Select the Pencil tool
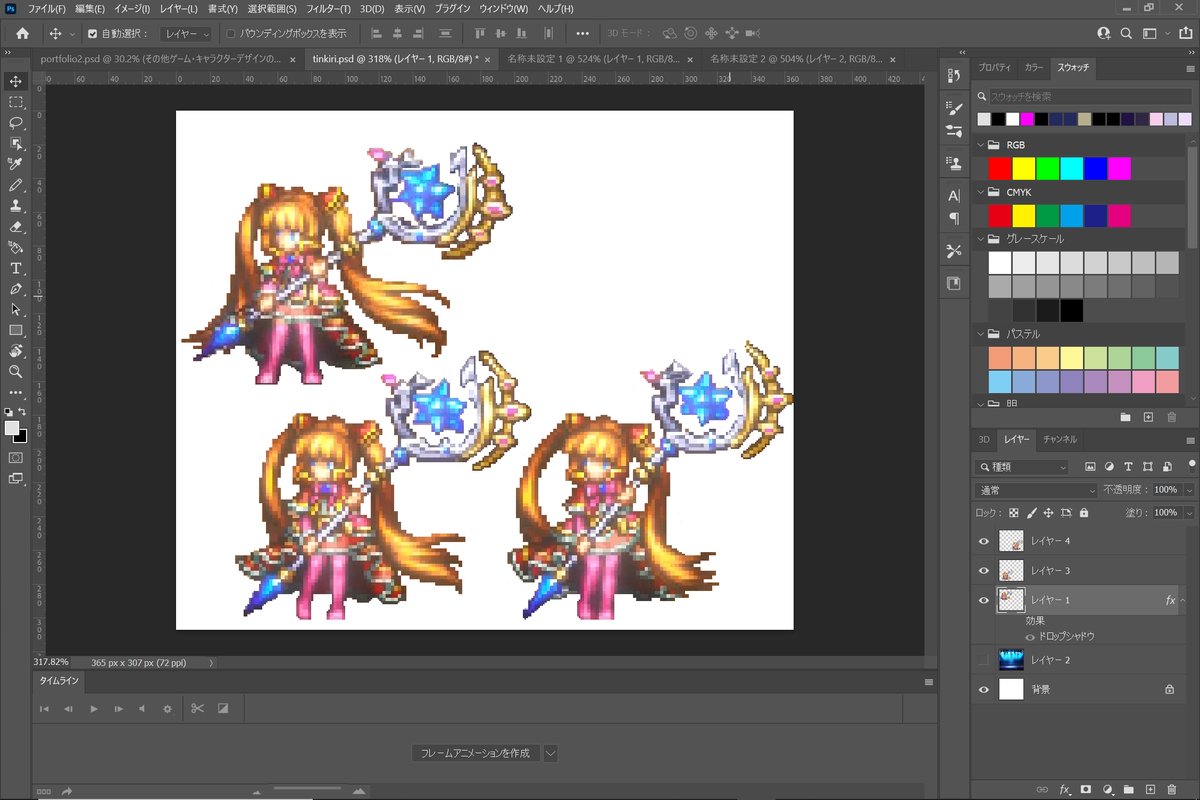The image size is (1200, 800). [16, 185]
